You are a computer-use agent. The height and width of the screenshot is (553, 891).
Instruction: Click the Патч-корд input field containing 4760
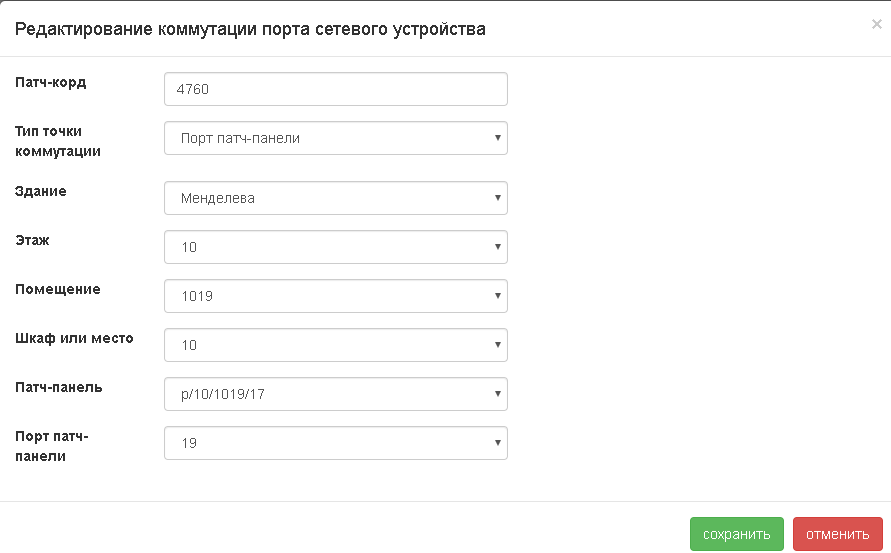click(335, 89)
